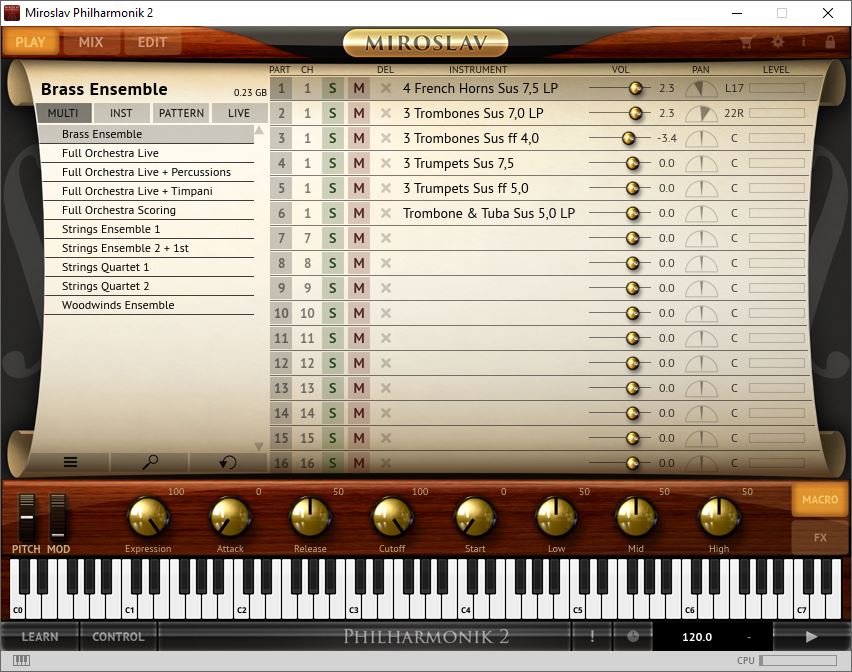Click part 1 volume slider knob

point(635,88)
